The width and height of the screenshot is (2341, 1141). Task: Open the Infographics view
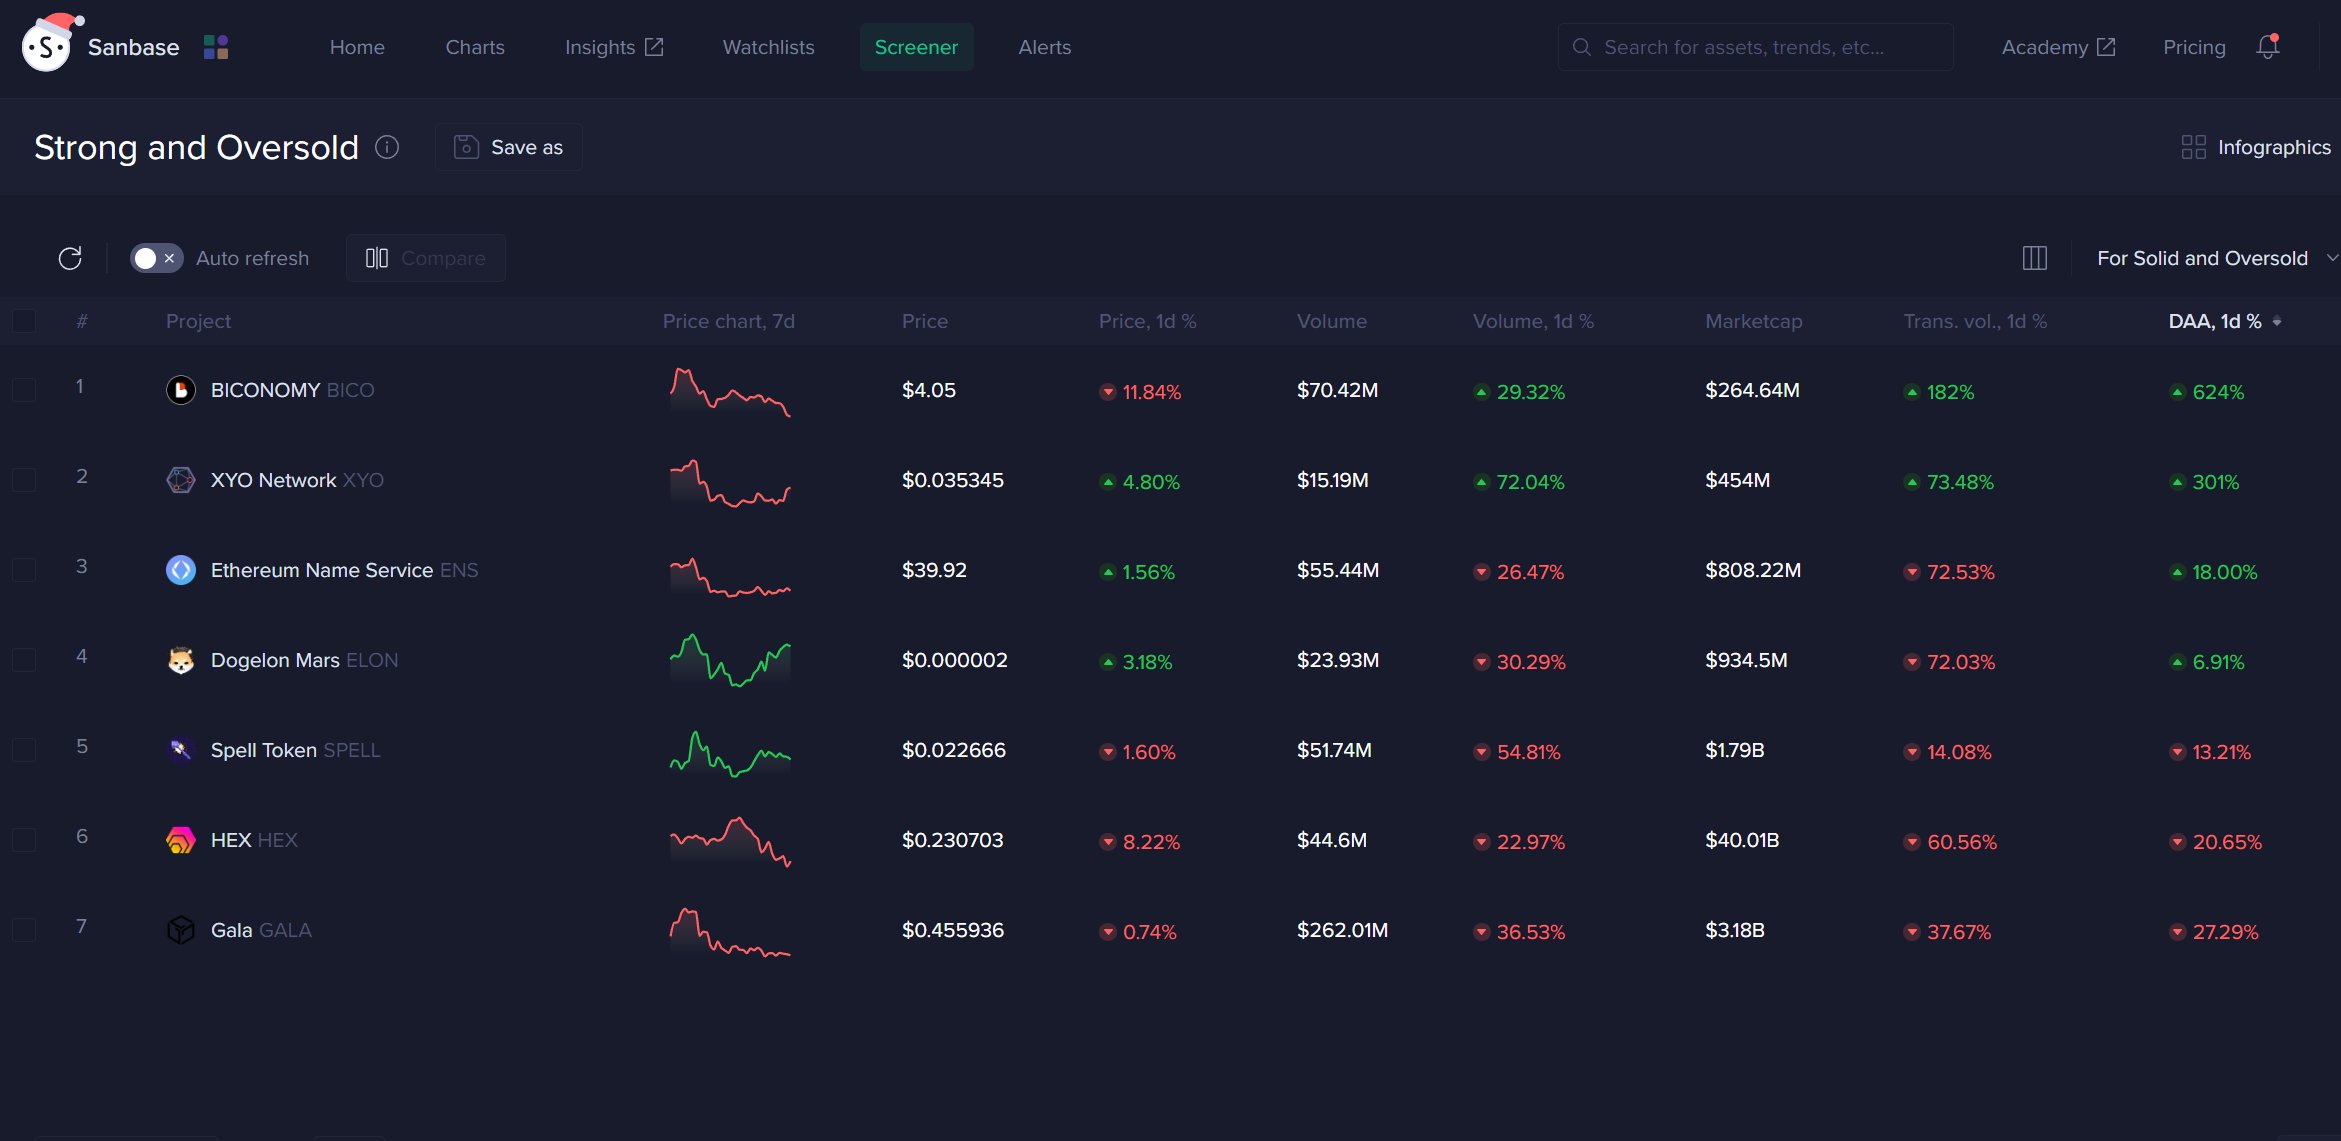coord(2256,147)
